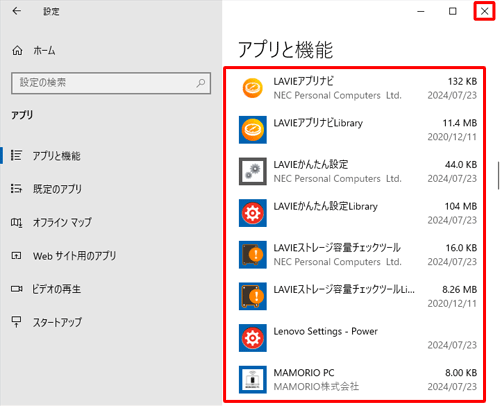Click the アプリ section label in sidebar
500x406 pixels.
(22, 115)
